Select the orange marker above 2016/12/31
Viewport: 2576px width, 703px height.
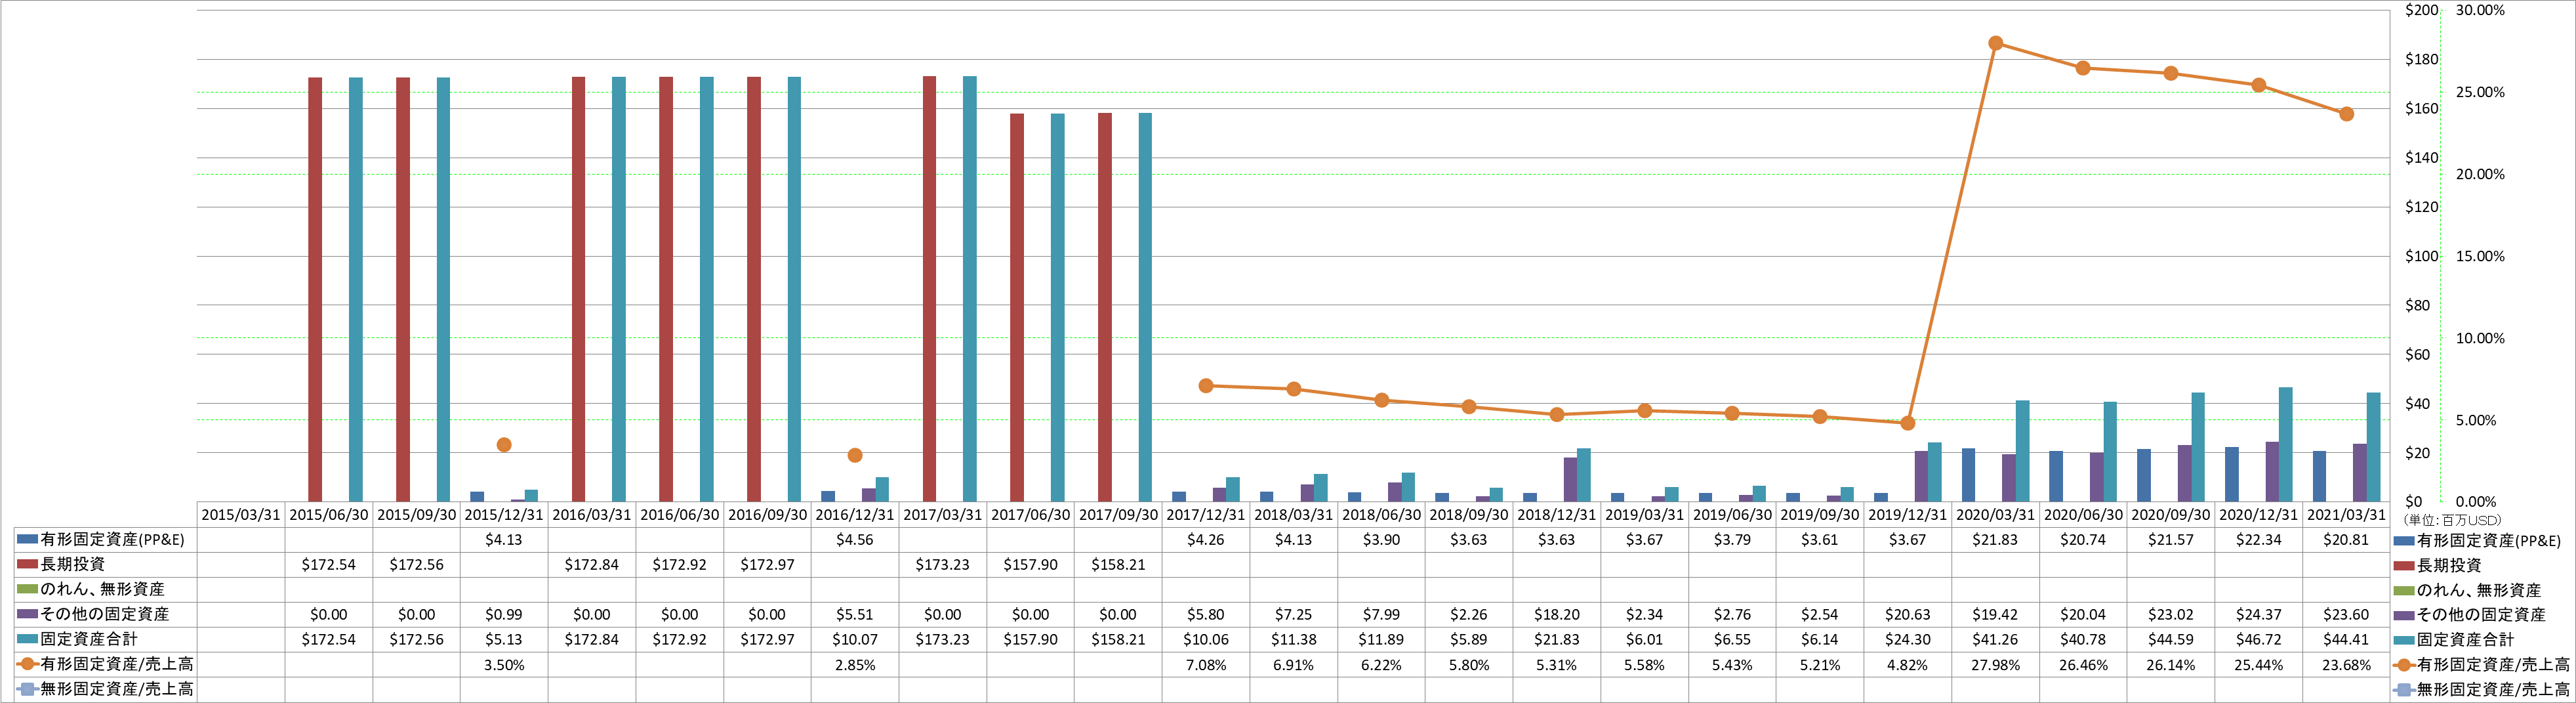[855, 455]
